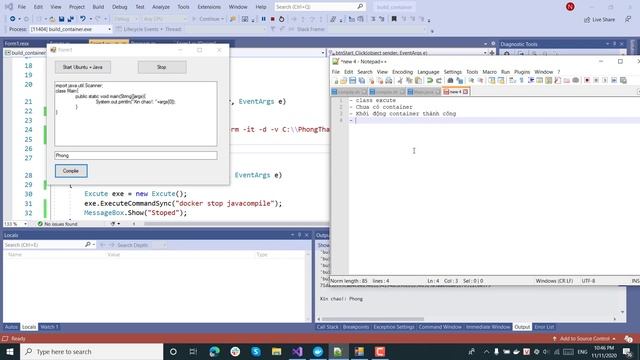The width and height of the screenshot is (640, 360).
Task: Click Stop button in Form1 window
Action: [162, 67]
